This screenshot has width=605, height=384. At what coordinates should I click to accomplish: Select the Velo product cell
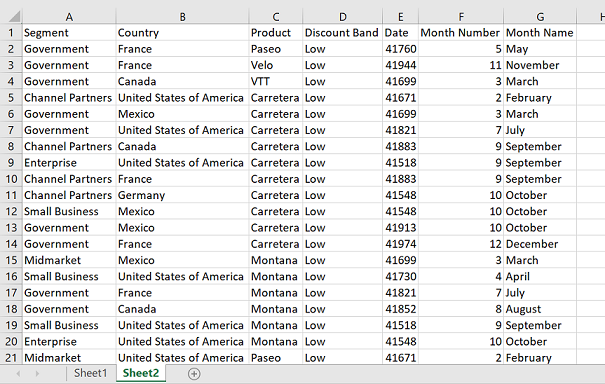click(275, 65)
